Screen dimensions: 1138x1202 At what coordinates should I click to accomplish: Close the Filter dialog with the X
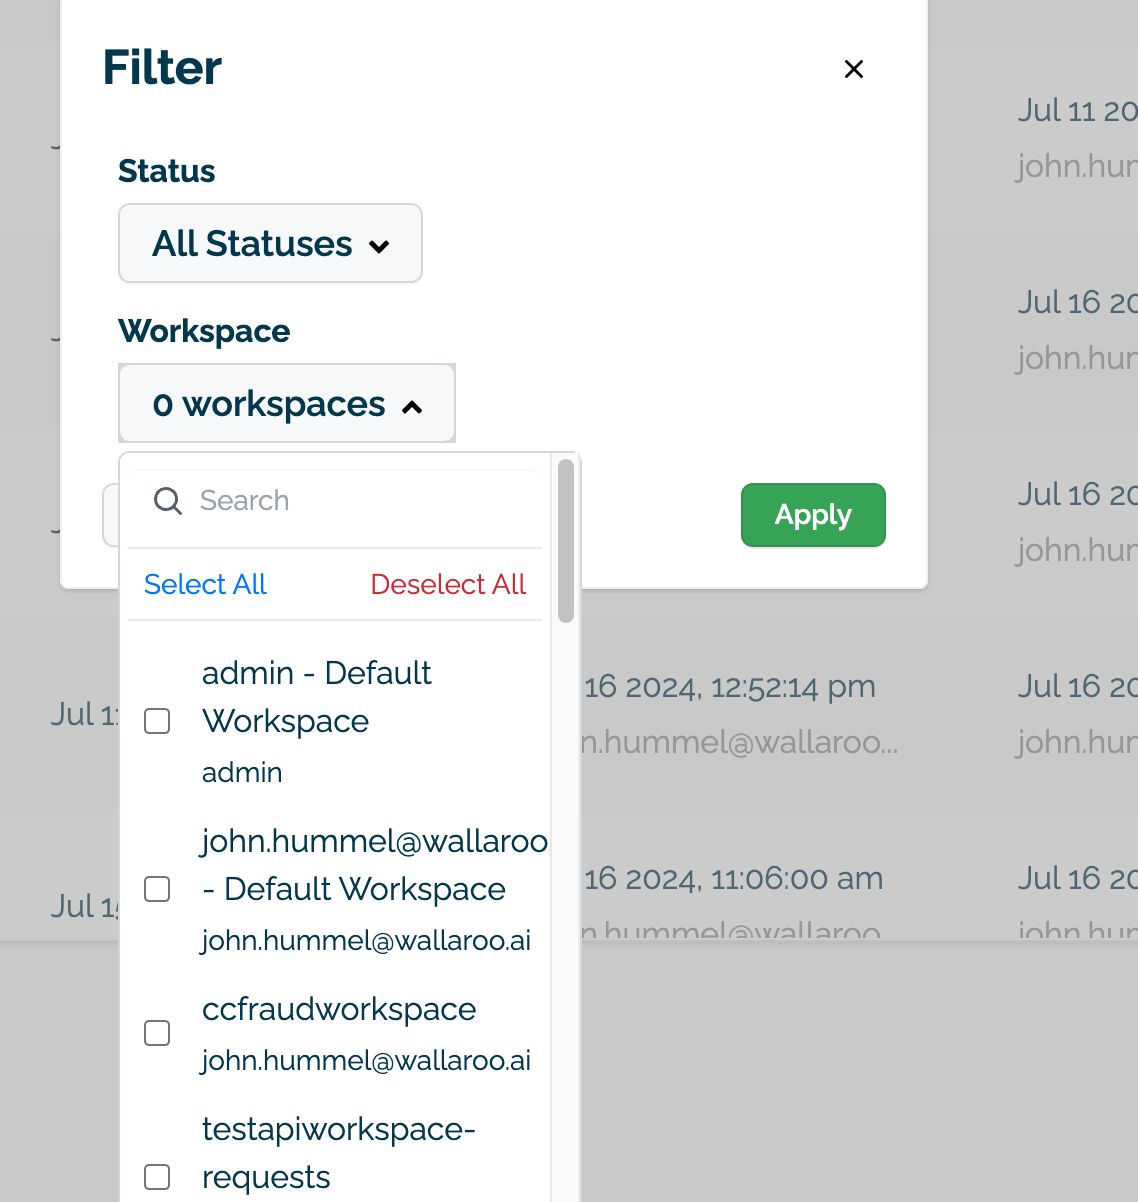(x=853, y=69)
